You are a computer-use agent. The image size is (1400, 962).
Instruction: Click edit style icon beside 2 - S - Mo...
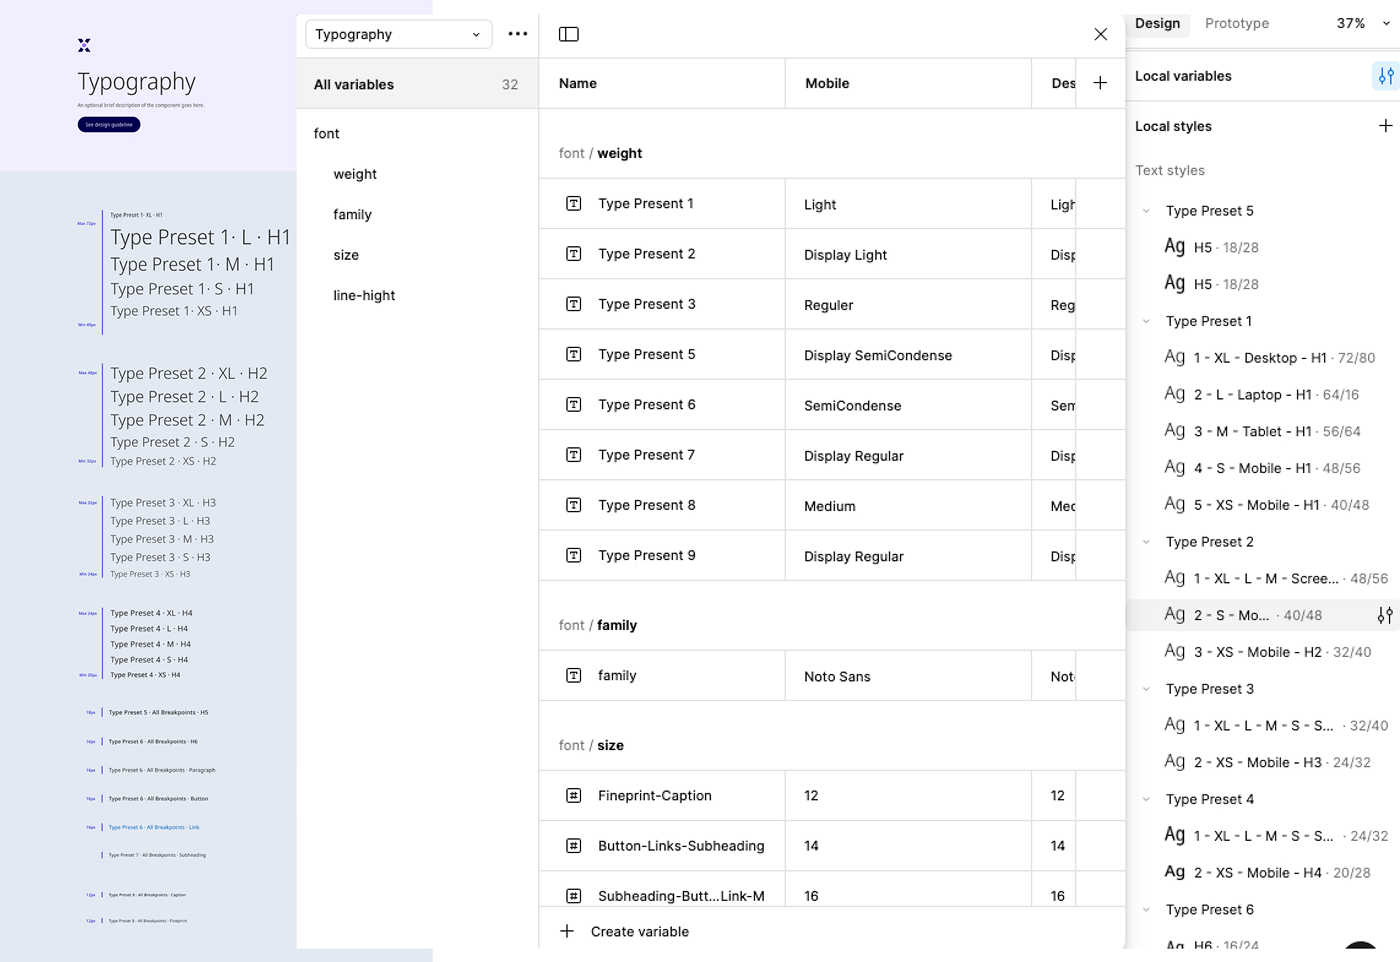point(1384,616)
